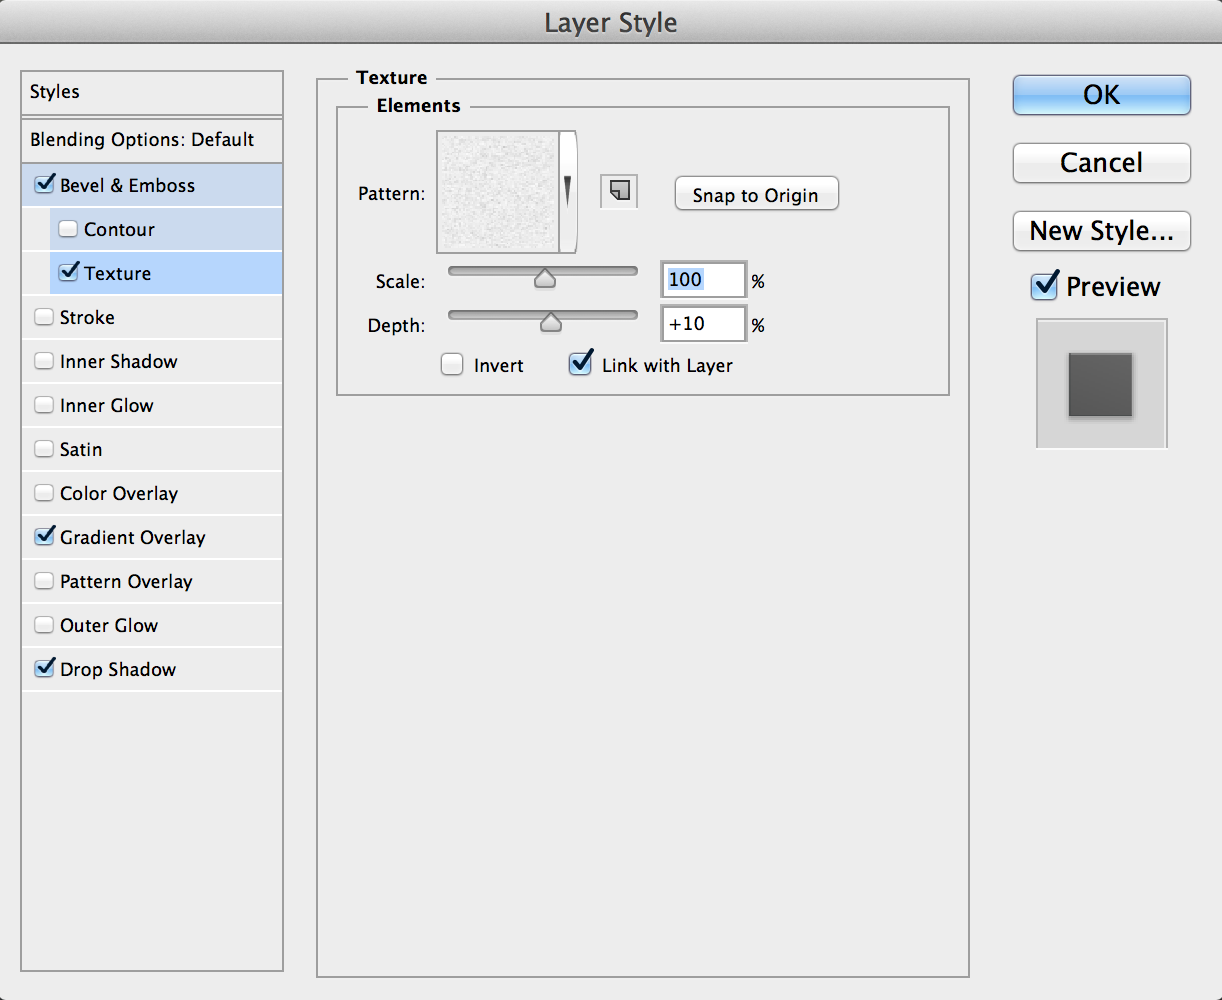Switch to Drop Shadow settings

tap(117, 669)
